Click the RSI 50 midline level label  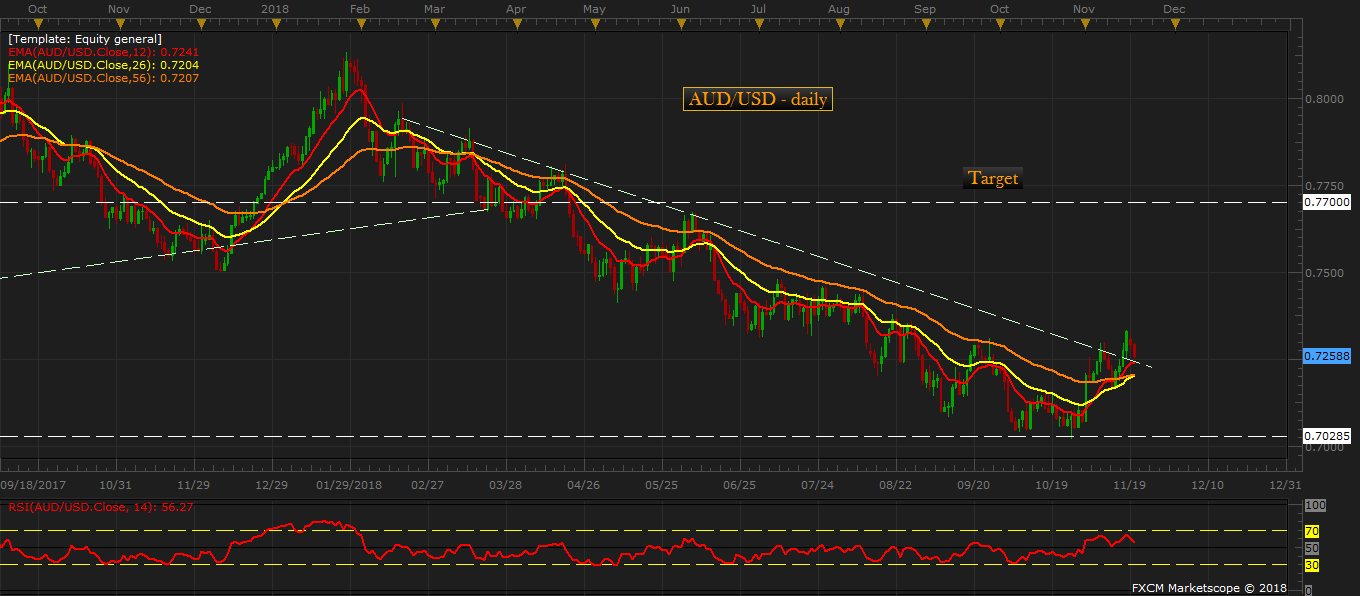(x=1313, y=548)
